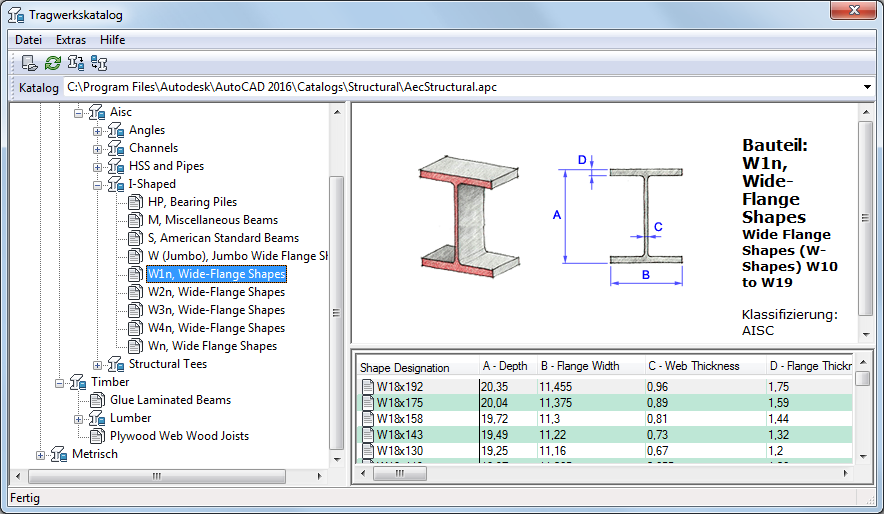Open the Extras menu
The height and width of the screenshot is (514, 884).
(71, 40)
